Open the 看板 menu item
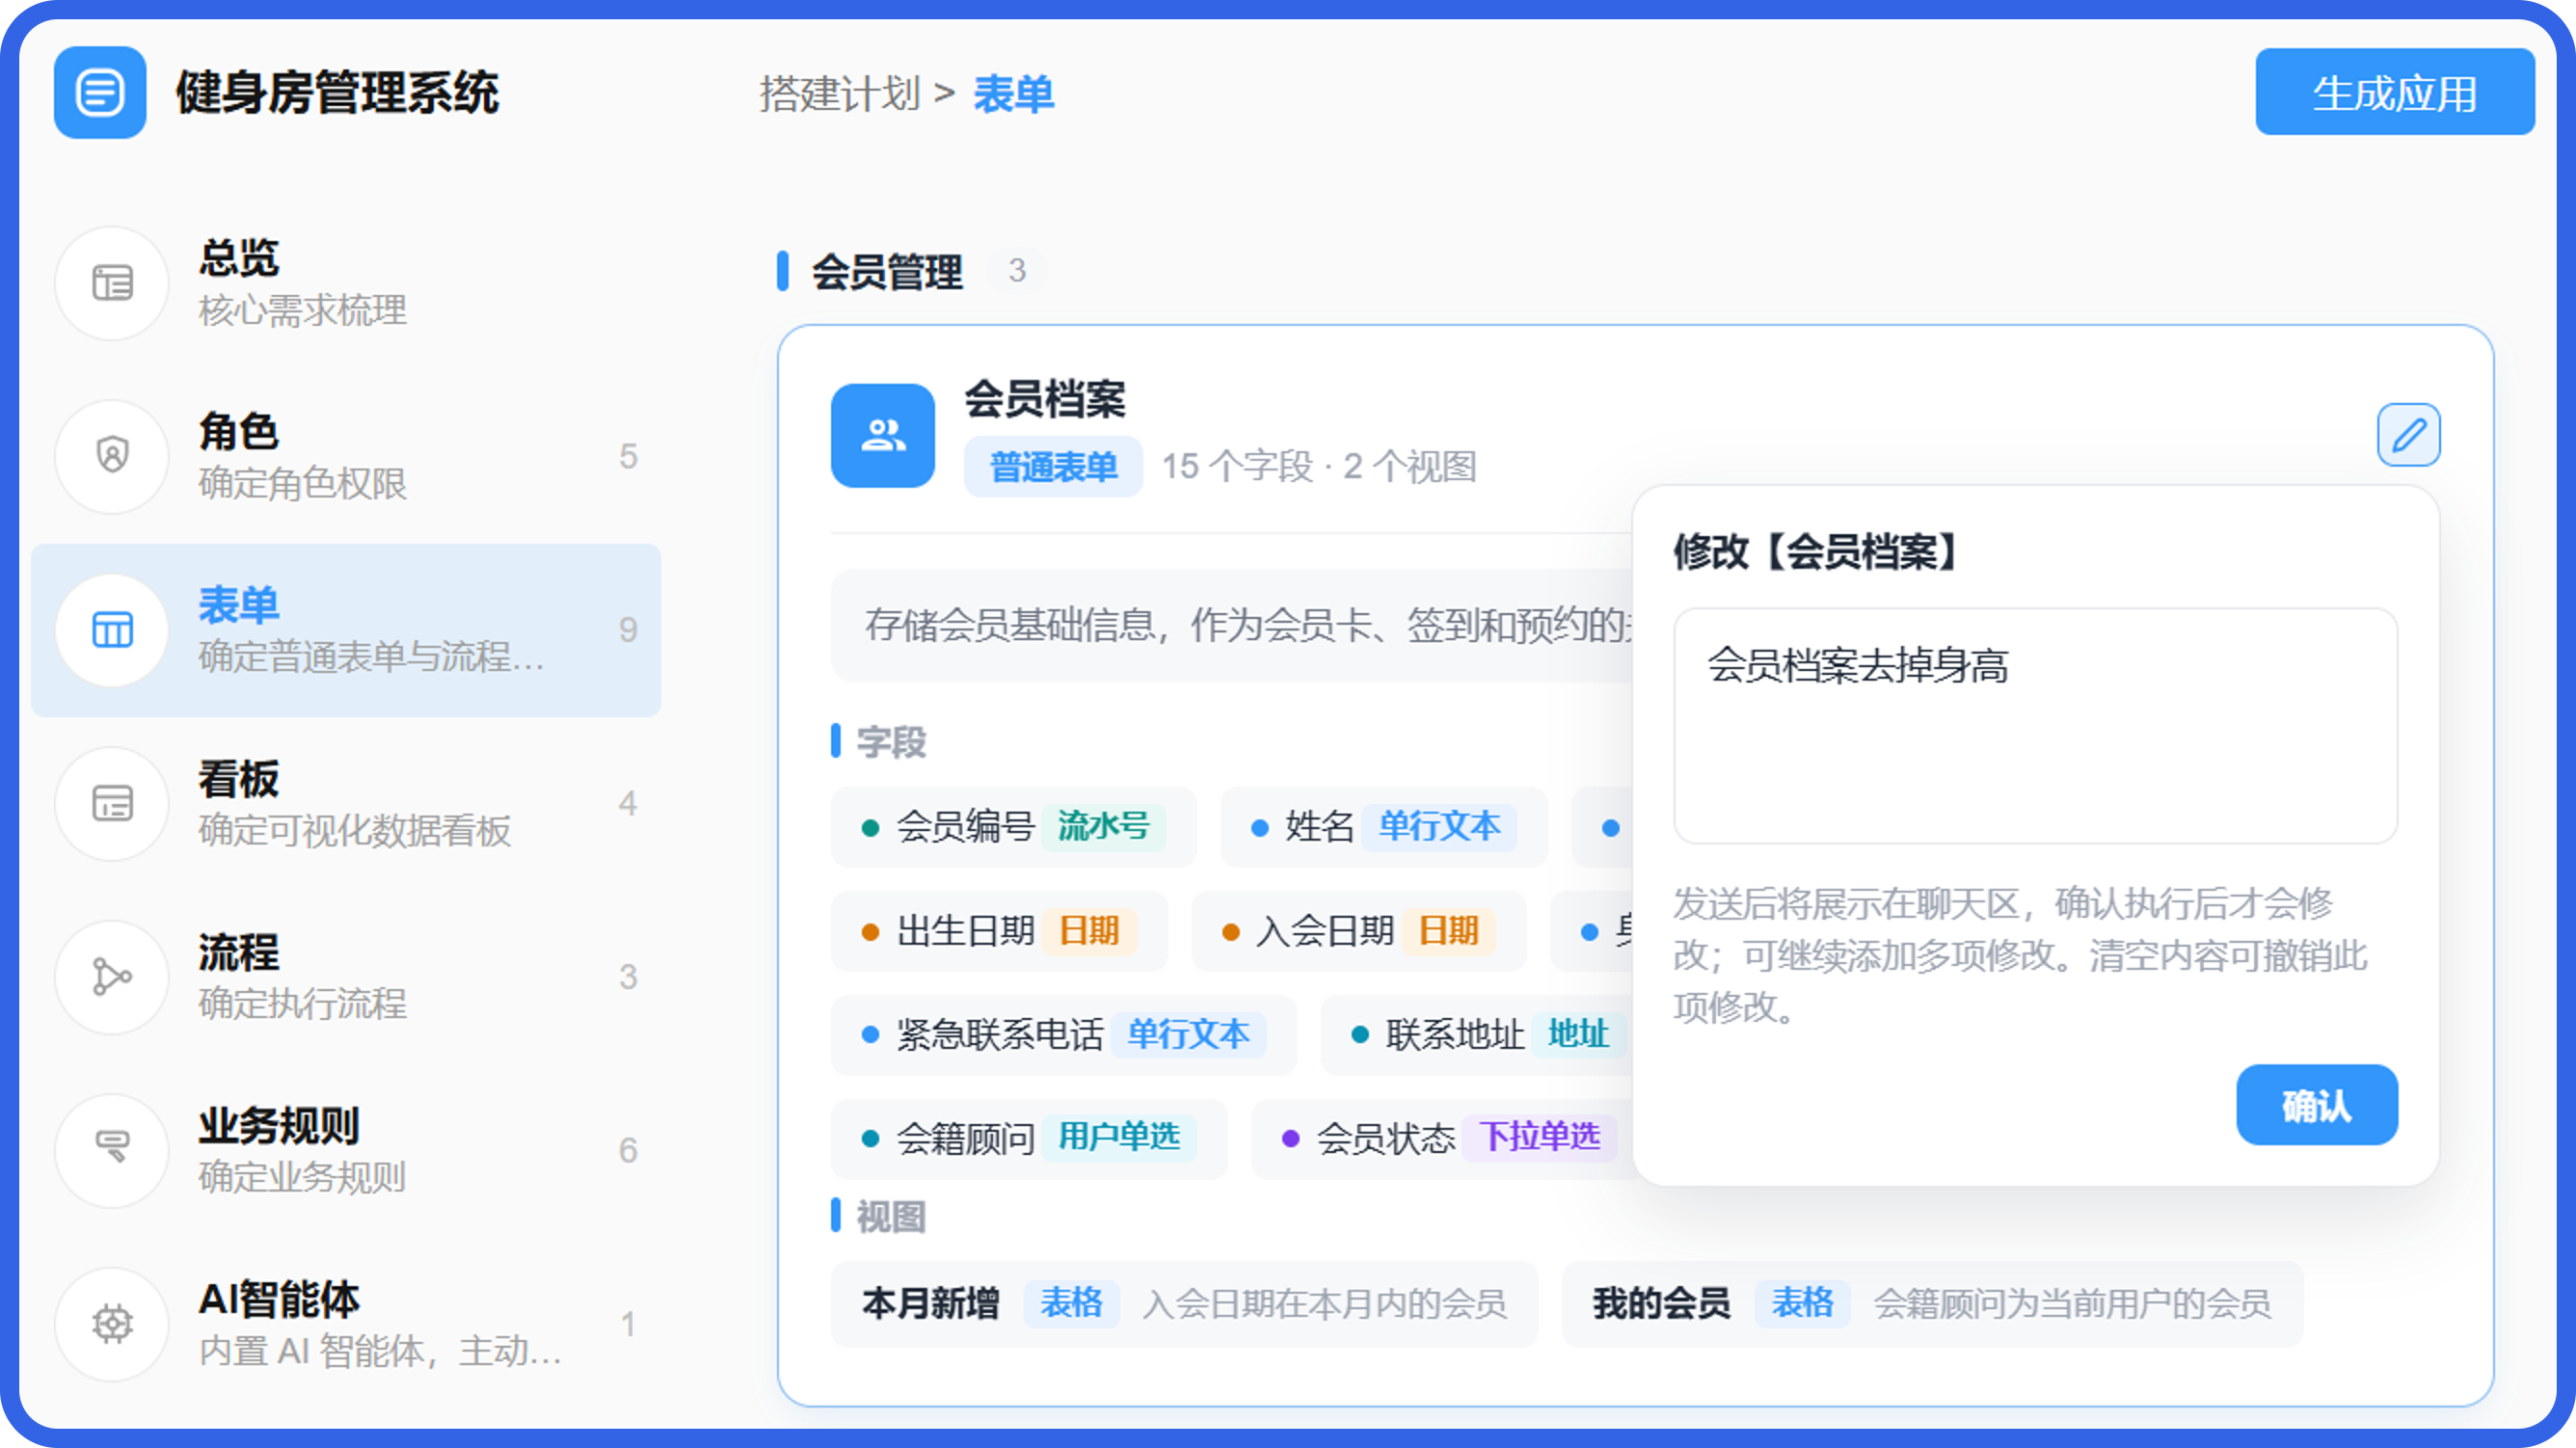 (346, 803)
